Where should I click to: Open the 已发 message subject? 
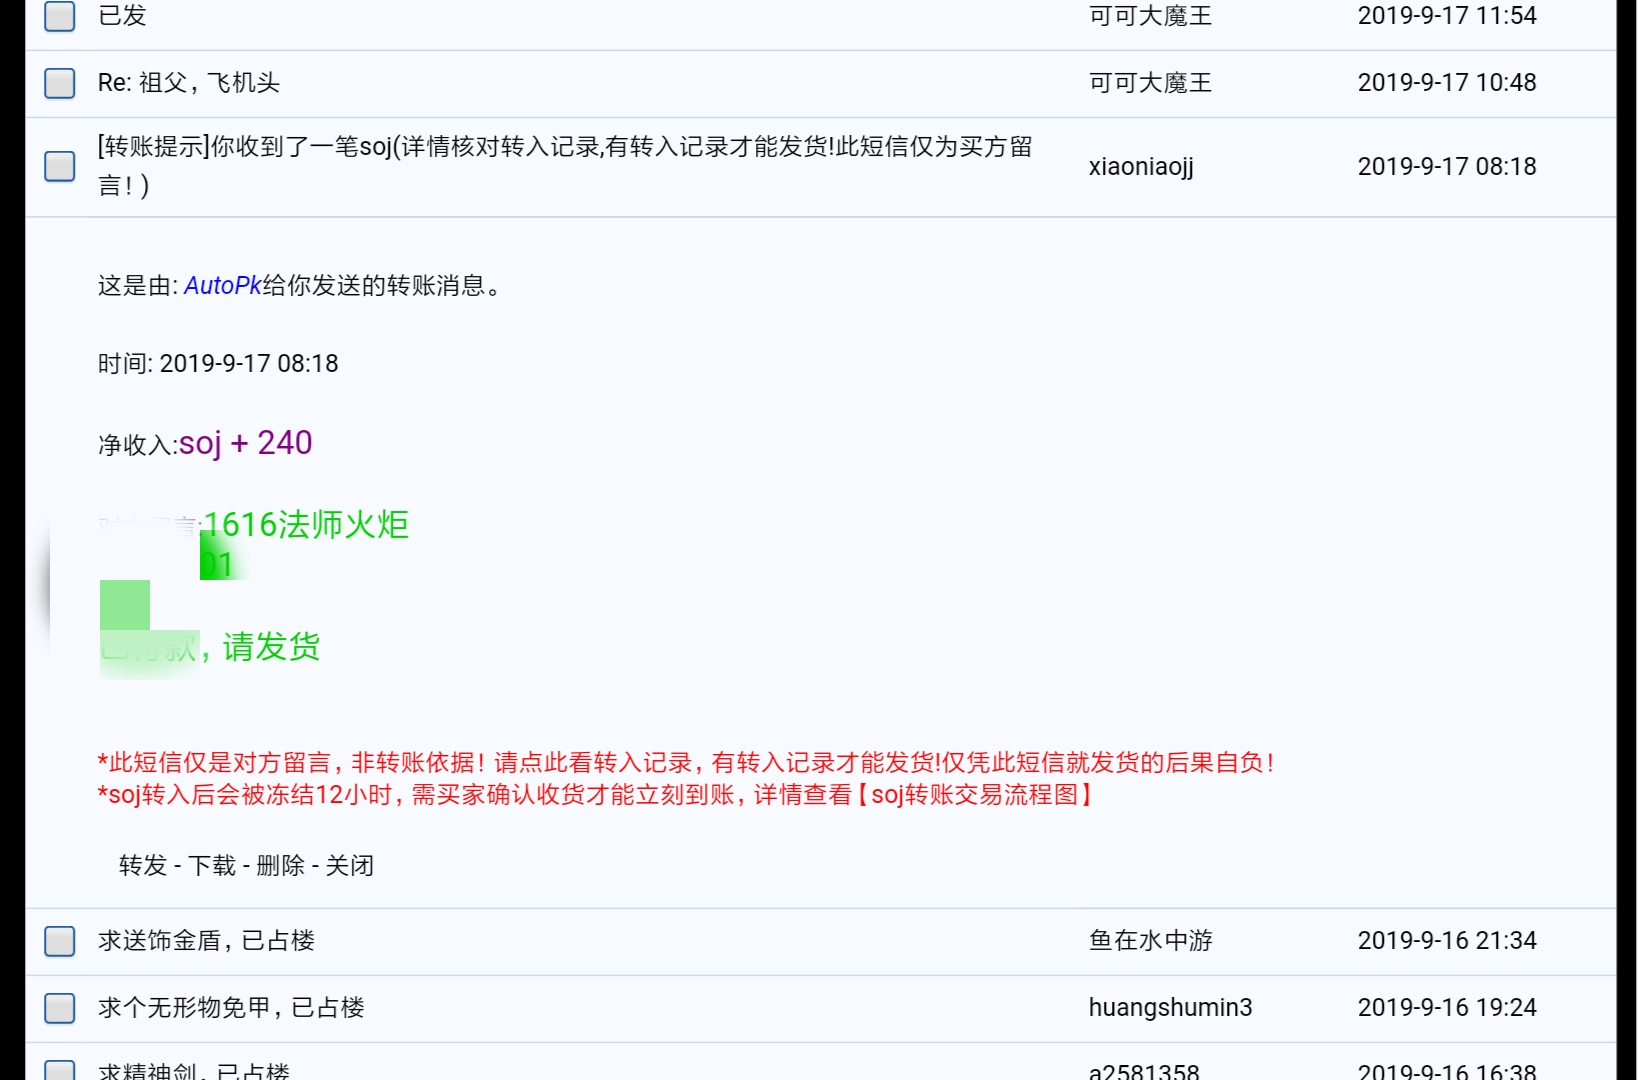click(122, 16)
